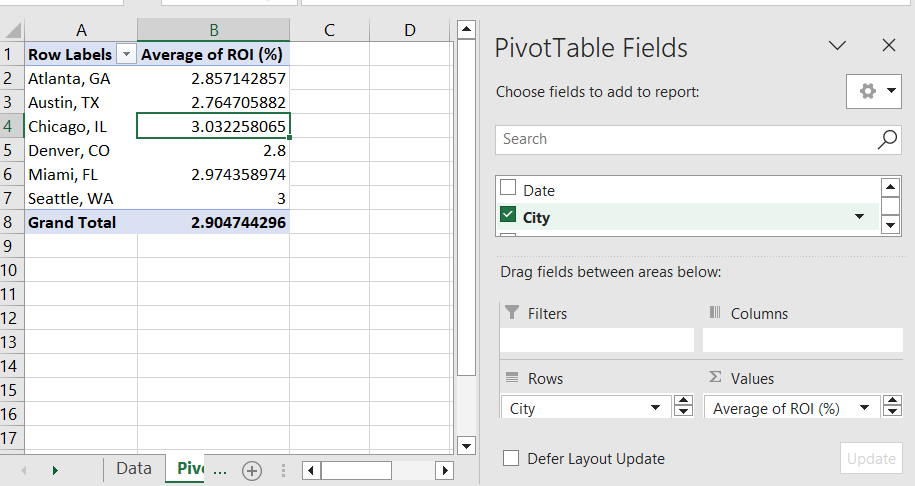Viewport: 915px width, 486px height.
Task: Click the Update button
Action: click(871, 458)
